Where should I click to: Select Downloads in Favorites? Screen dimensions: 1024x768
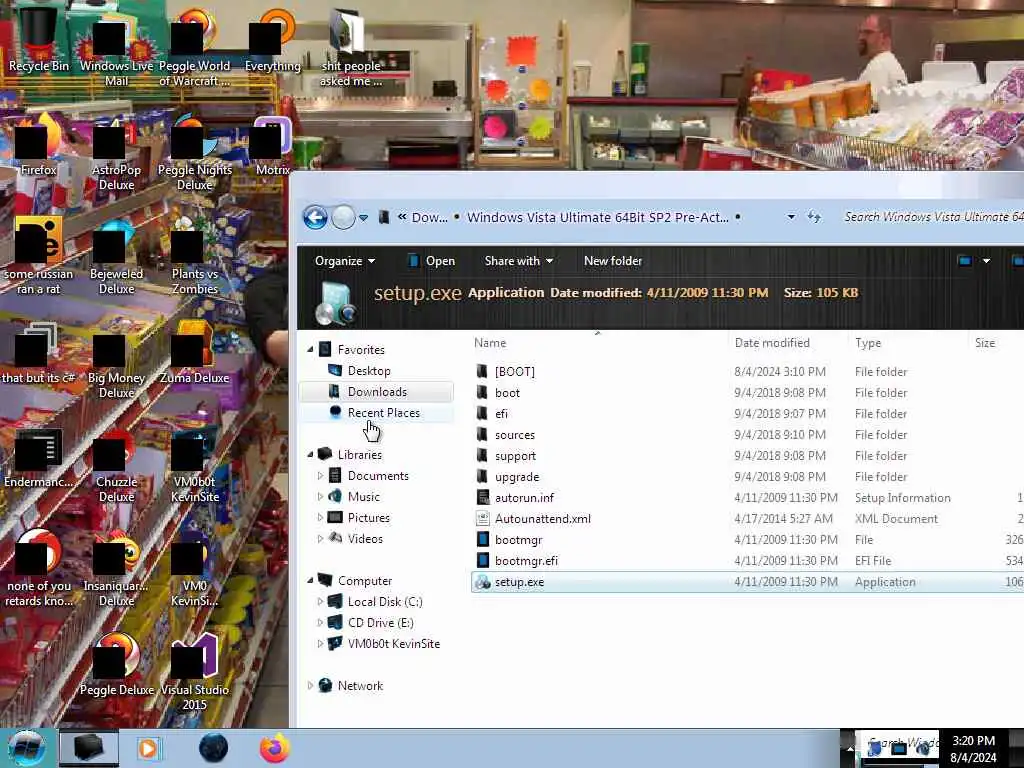(x=377, y=392)
